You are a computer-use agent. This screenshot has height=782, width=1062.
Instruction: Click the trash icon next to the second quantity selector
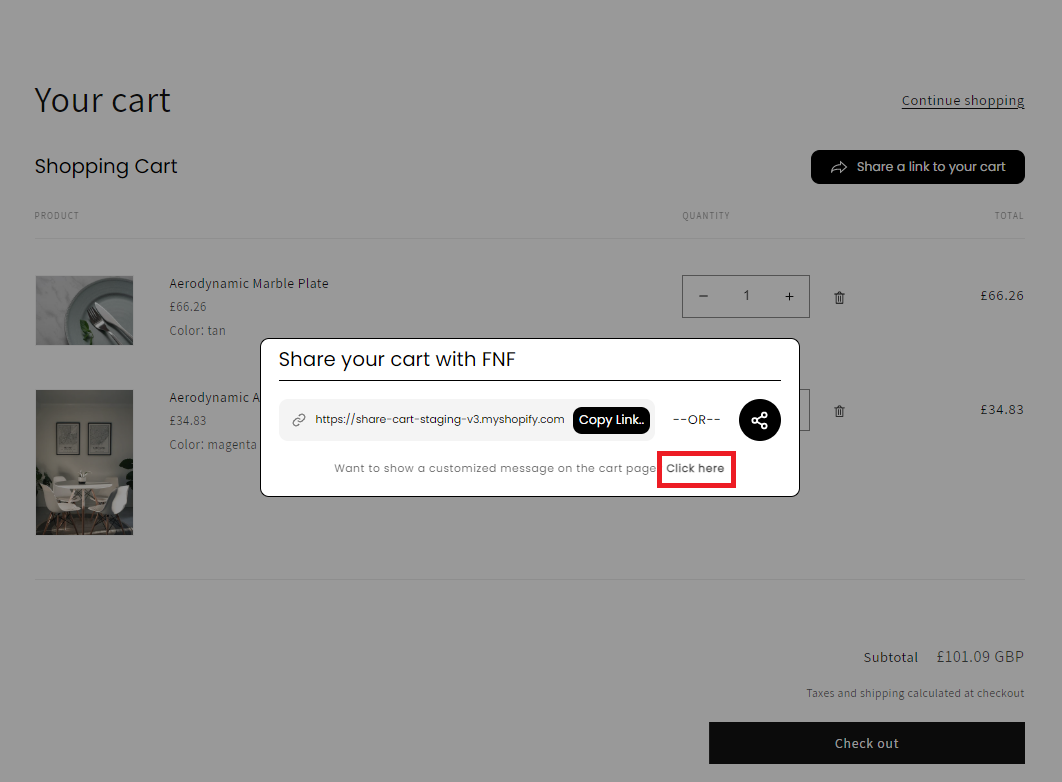(x=839, y=410)
